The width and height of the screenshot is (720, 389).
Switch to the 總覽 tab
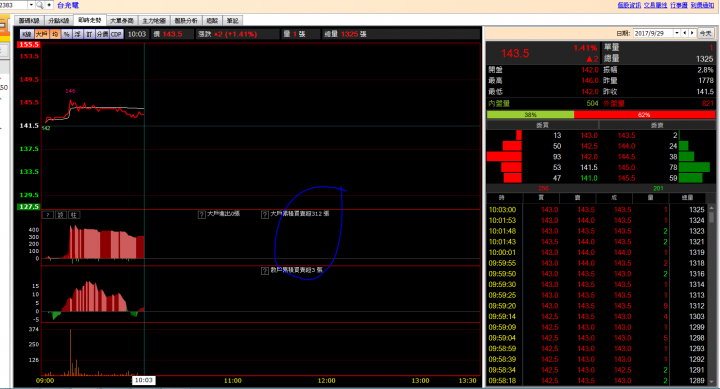pyautogui.click(x=212, y=21)
